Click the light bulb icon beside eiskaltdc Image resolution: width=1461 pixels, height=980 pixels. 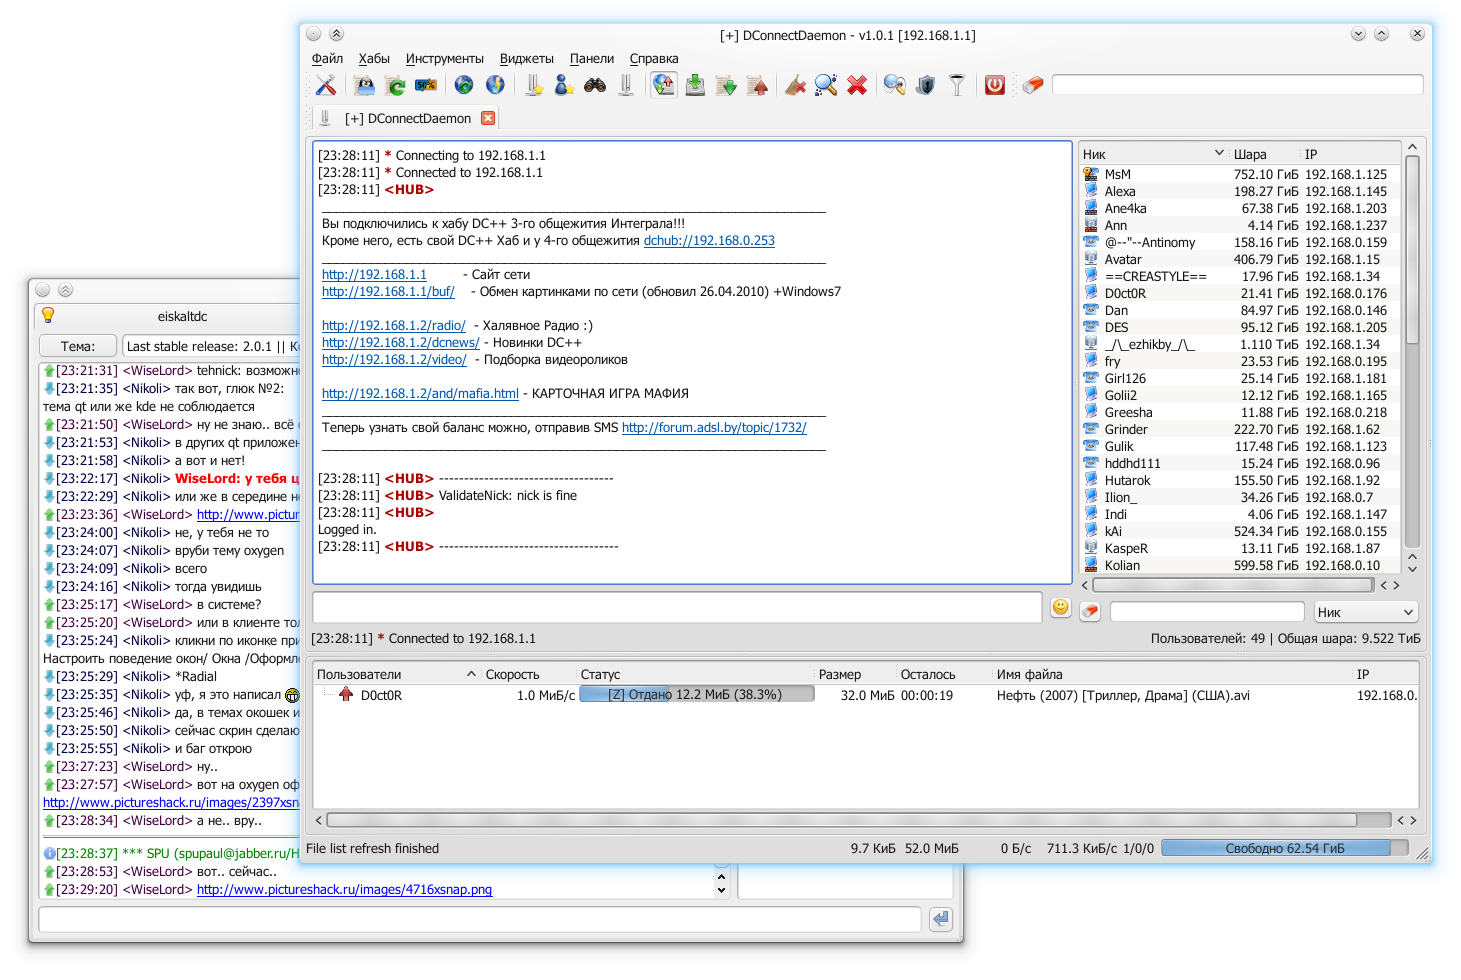coord(47,316)
